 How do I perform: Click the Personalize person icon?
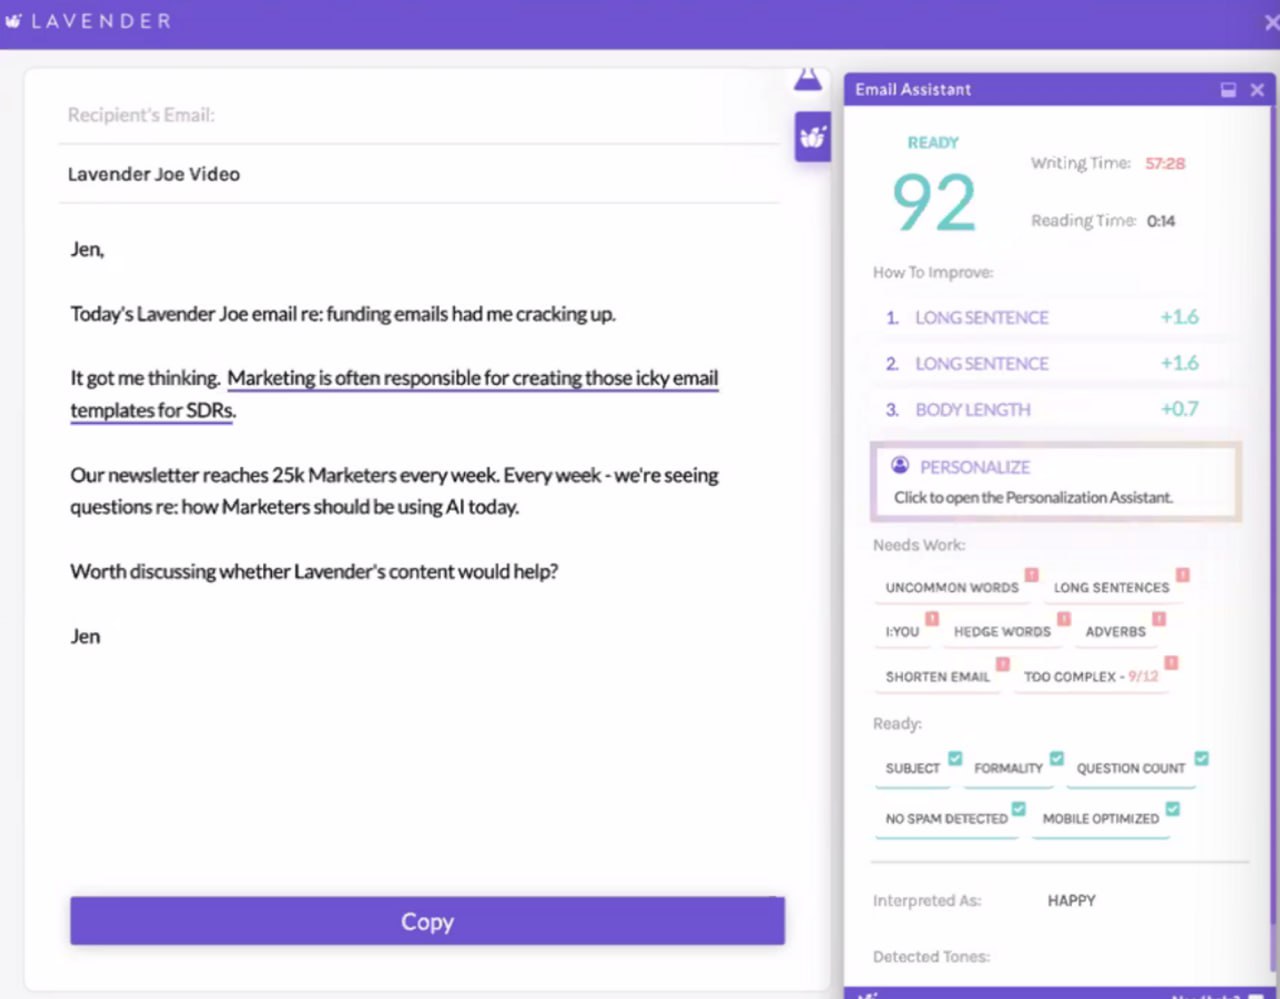pos(900,465)
